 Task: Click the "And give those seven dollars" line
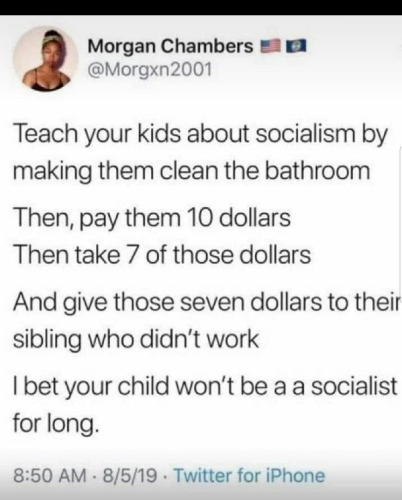point(206,303)
